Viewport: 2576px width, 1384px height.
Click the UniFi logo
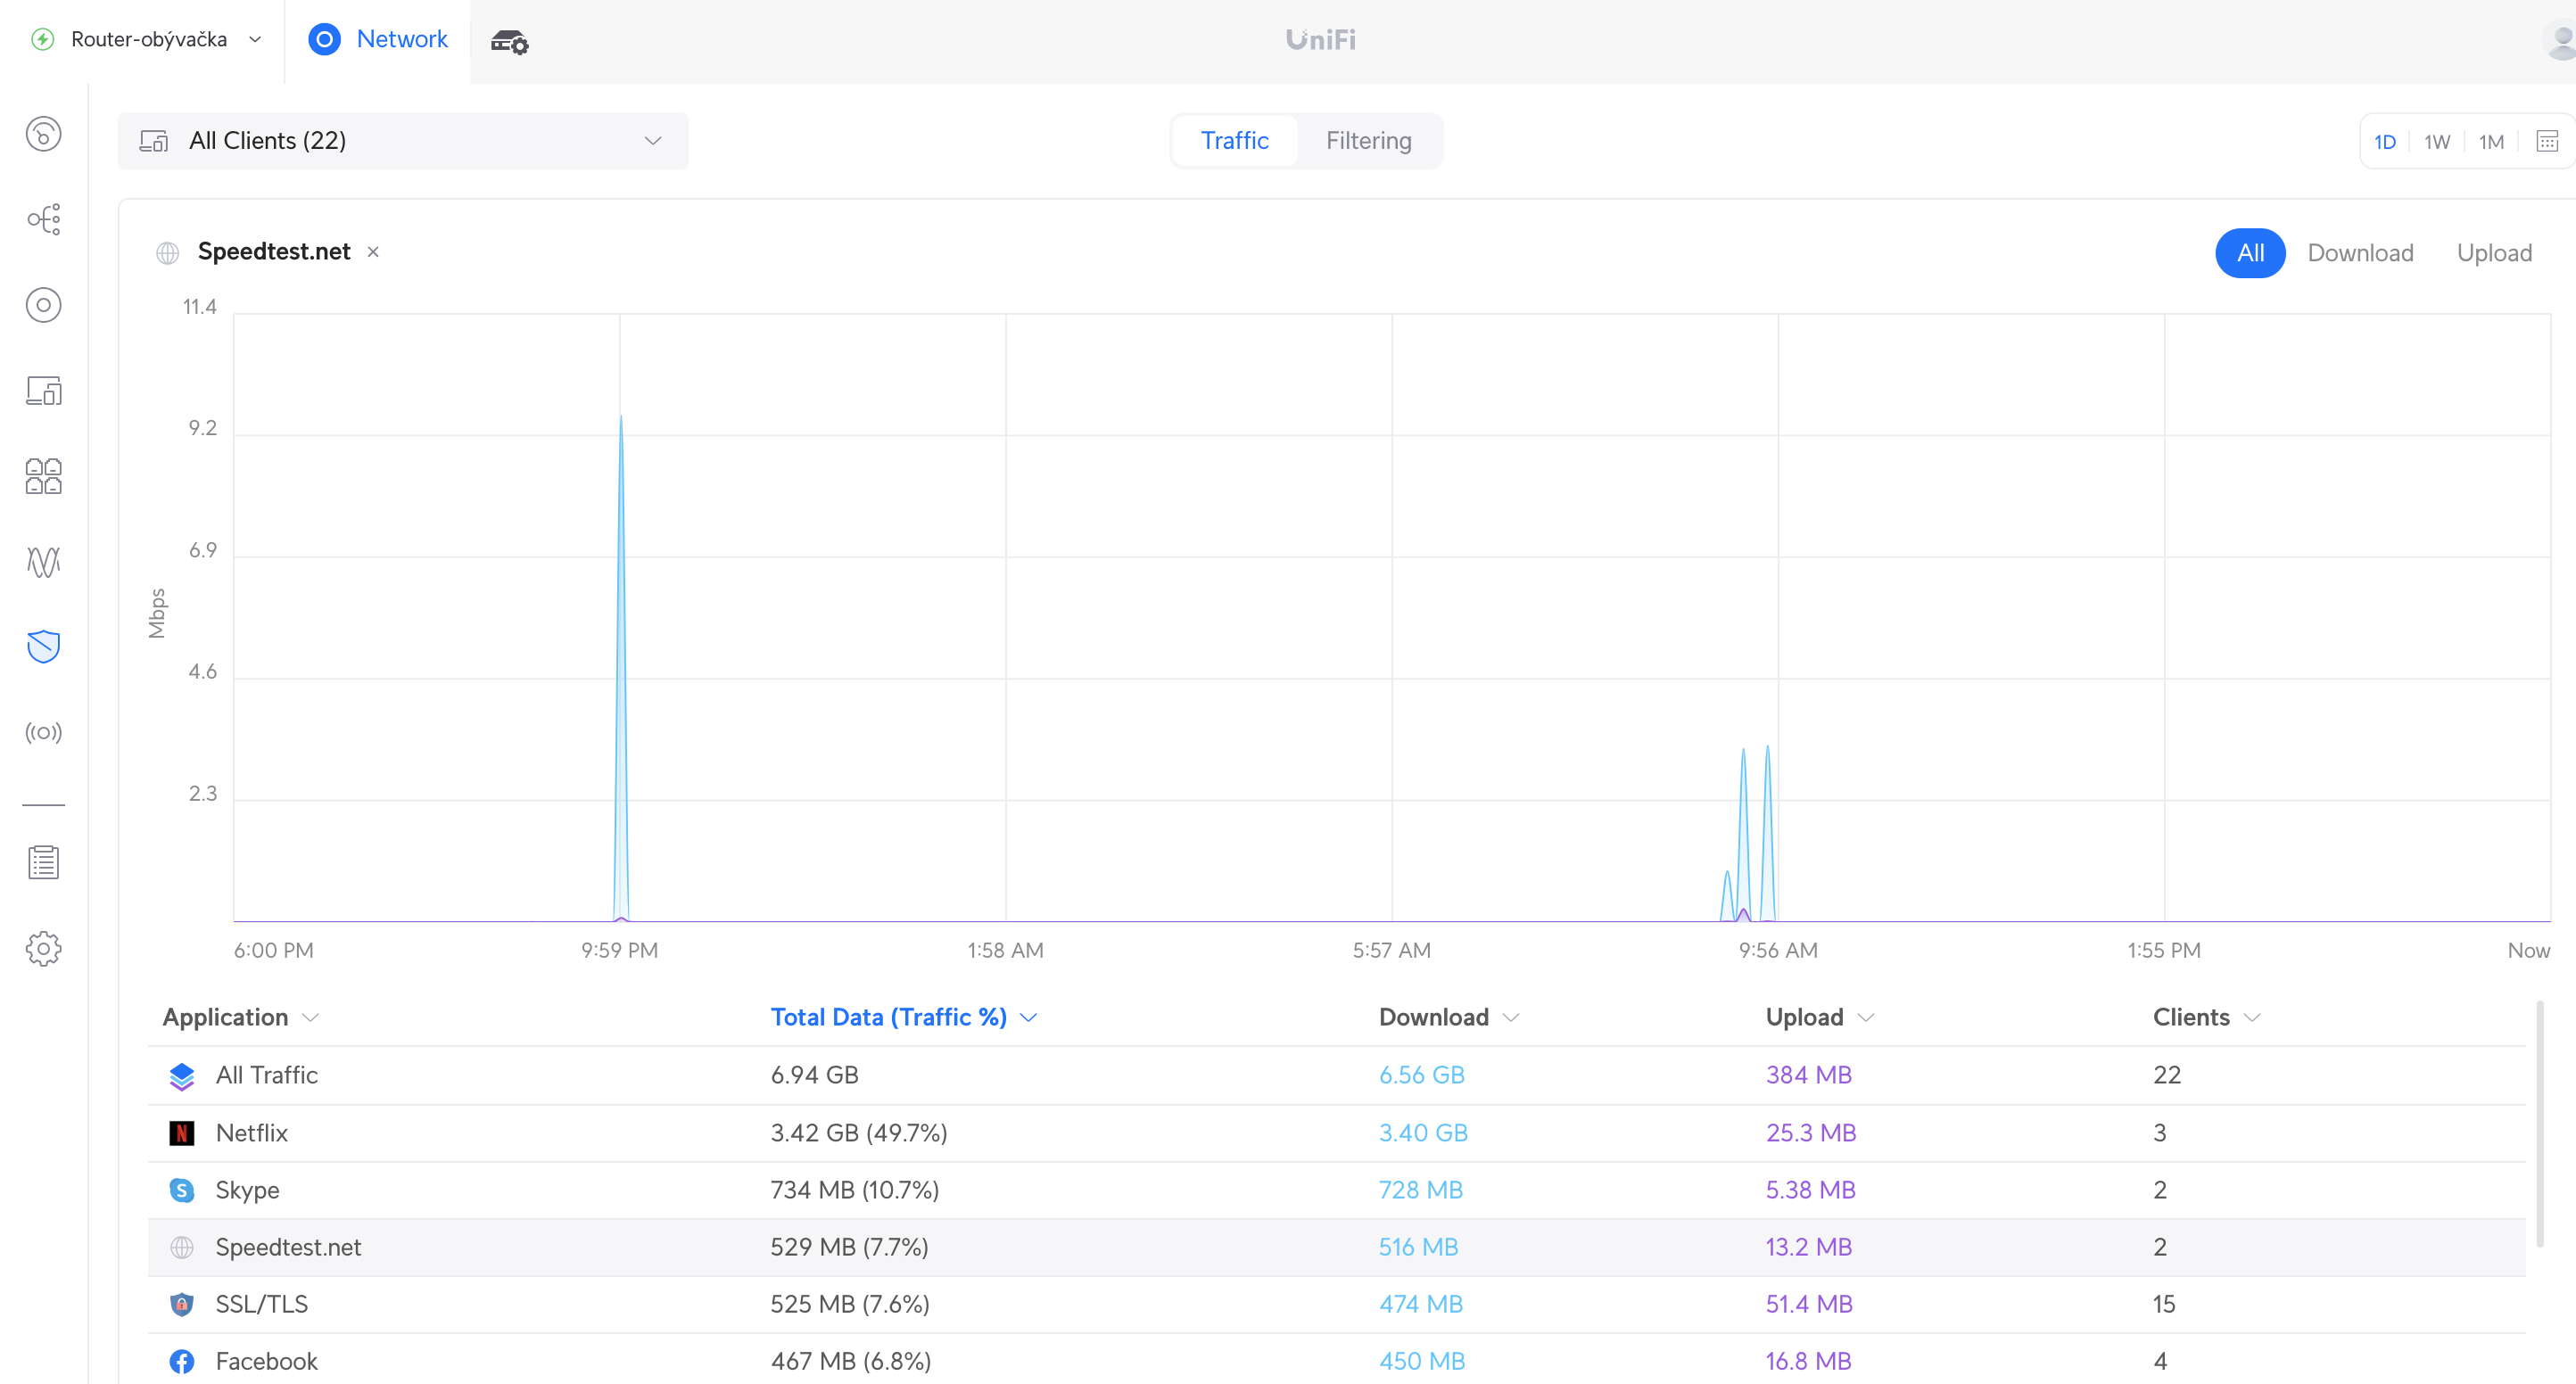[x=1320, y=39]
